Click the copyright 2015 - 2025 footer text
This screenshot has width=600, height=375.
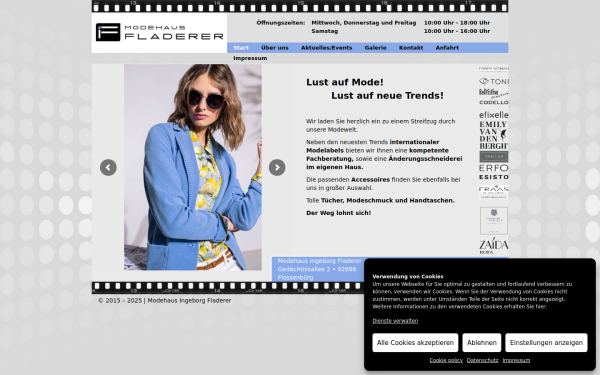[165, 300]
